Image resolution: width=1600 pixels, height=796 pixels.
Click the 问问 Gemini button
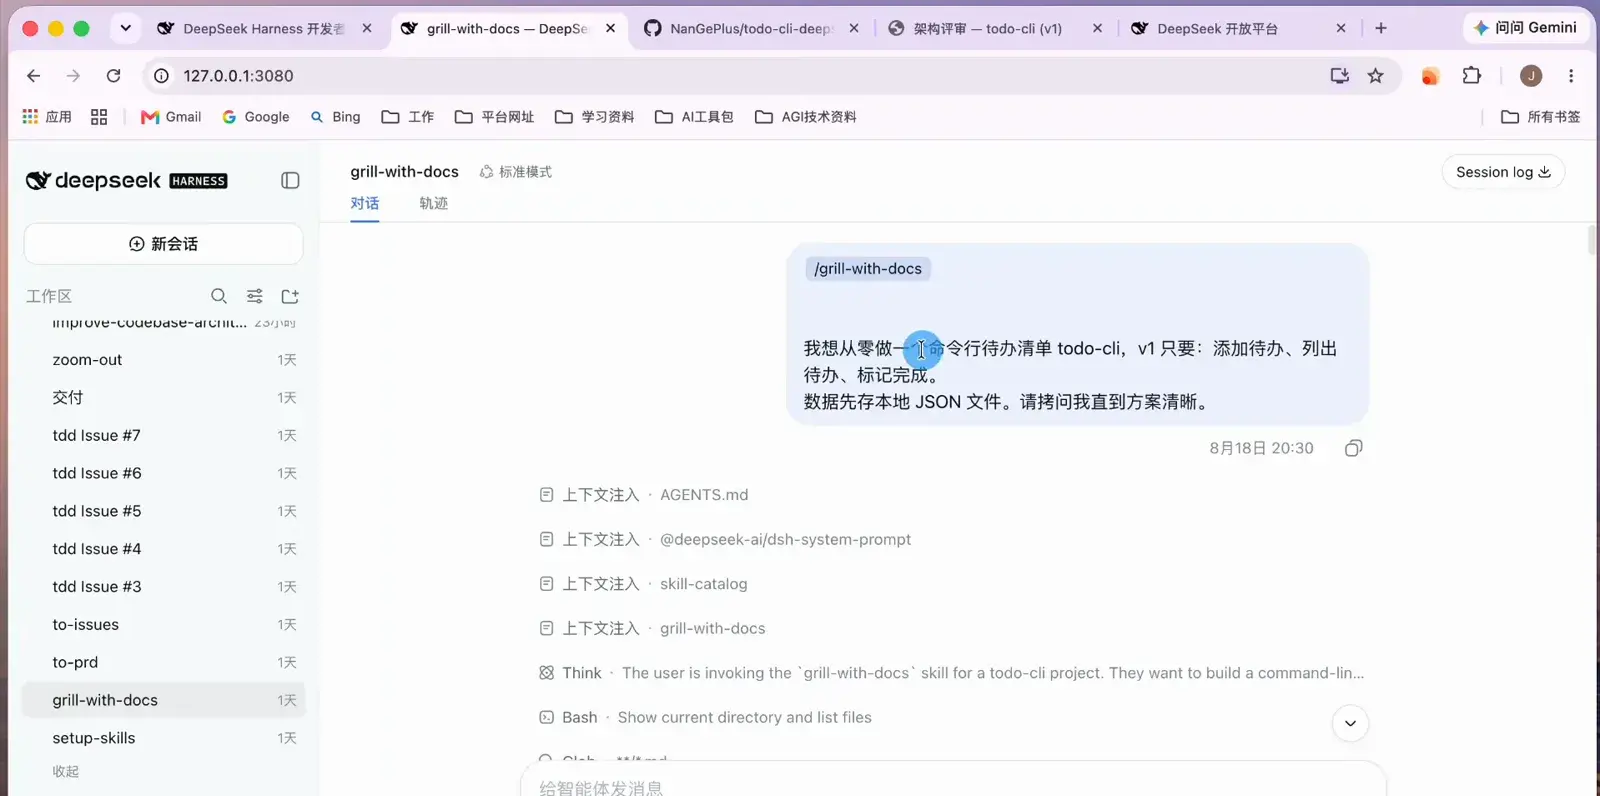[1525, 28]
